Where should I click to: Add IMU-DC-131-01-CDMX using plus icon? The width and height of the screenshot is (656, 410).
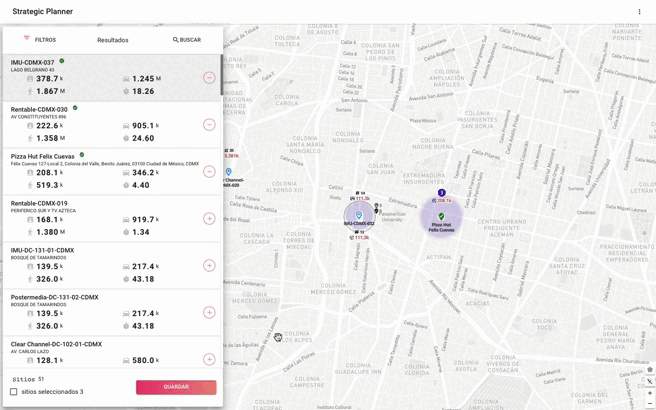click(x=209, y=265)
